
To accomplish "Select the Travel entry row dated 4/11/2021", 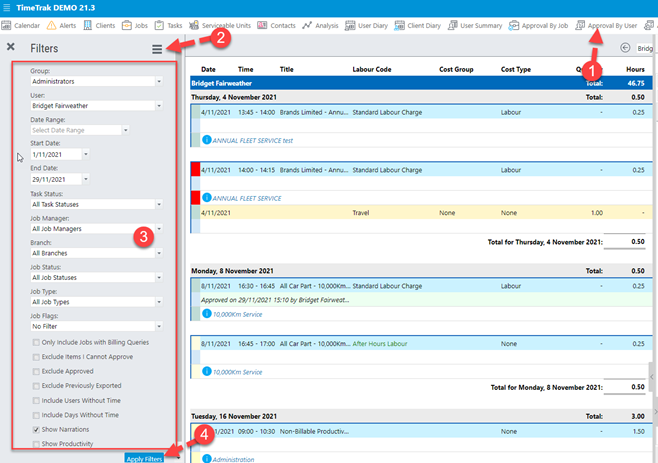I will [x=421, y=213].
